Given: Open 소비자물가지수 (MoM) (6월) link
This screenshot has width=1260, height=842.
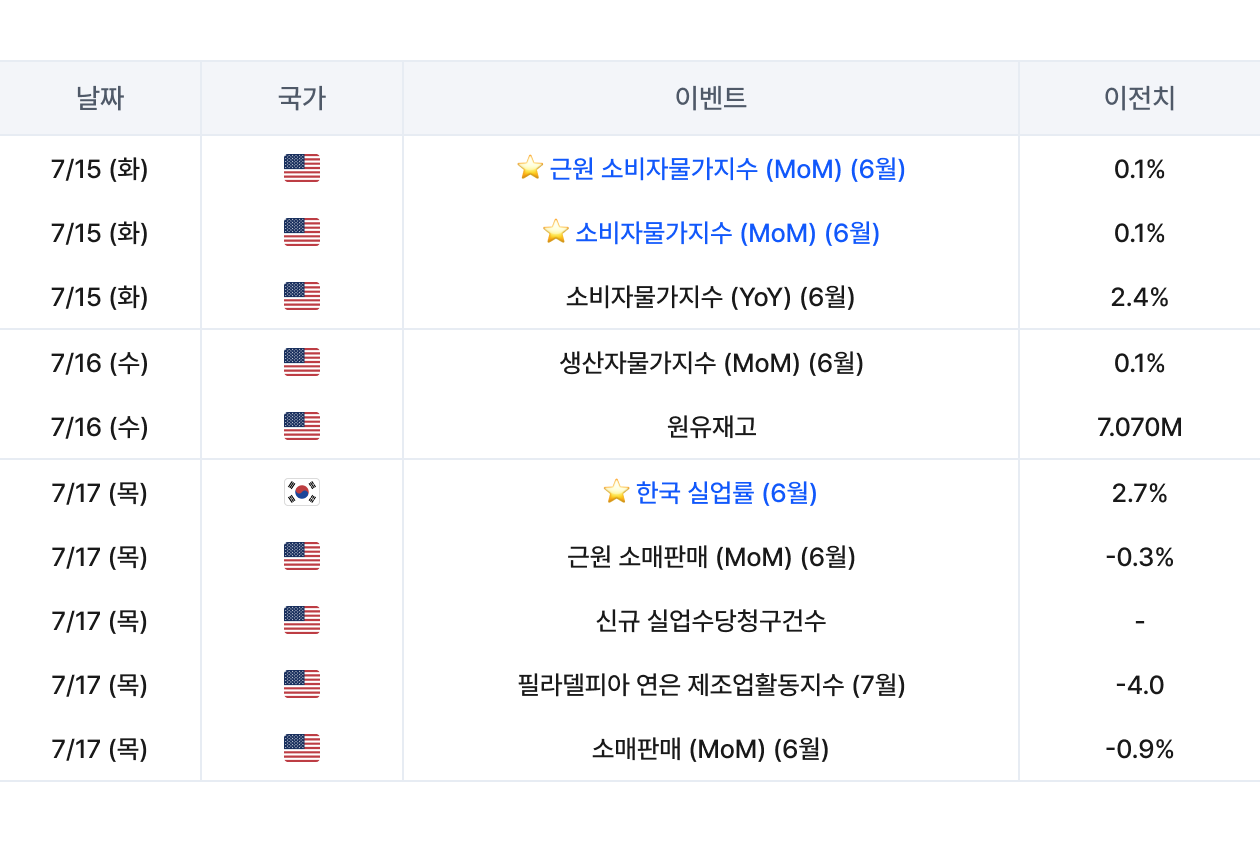Looking at the screenshot, I should pos(727,233).
